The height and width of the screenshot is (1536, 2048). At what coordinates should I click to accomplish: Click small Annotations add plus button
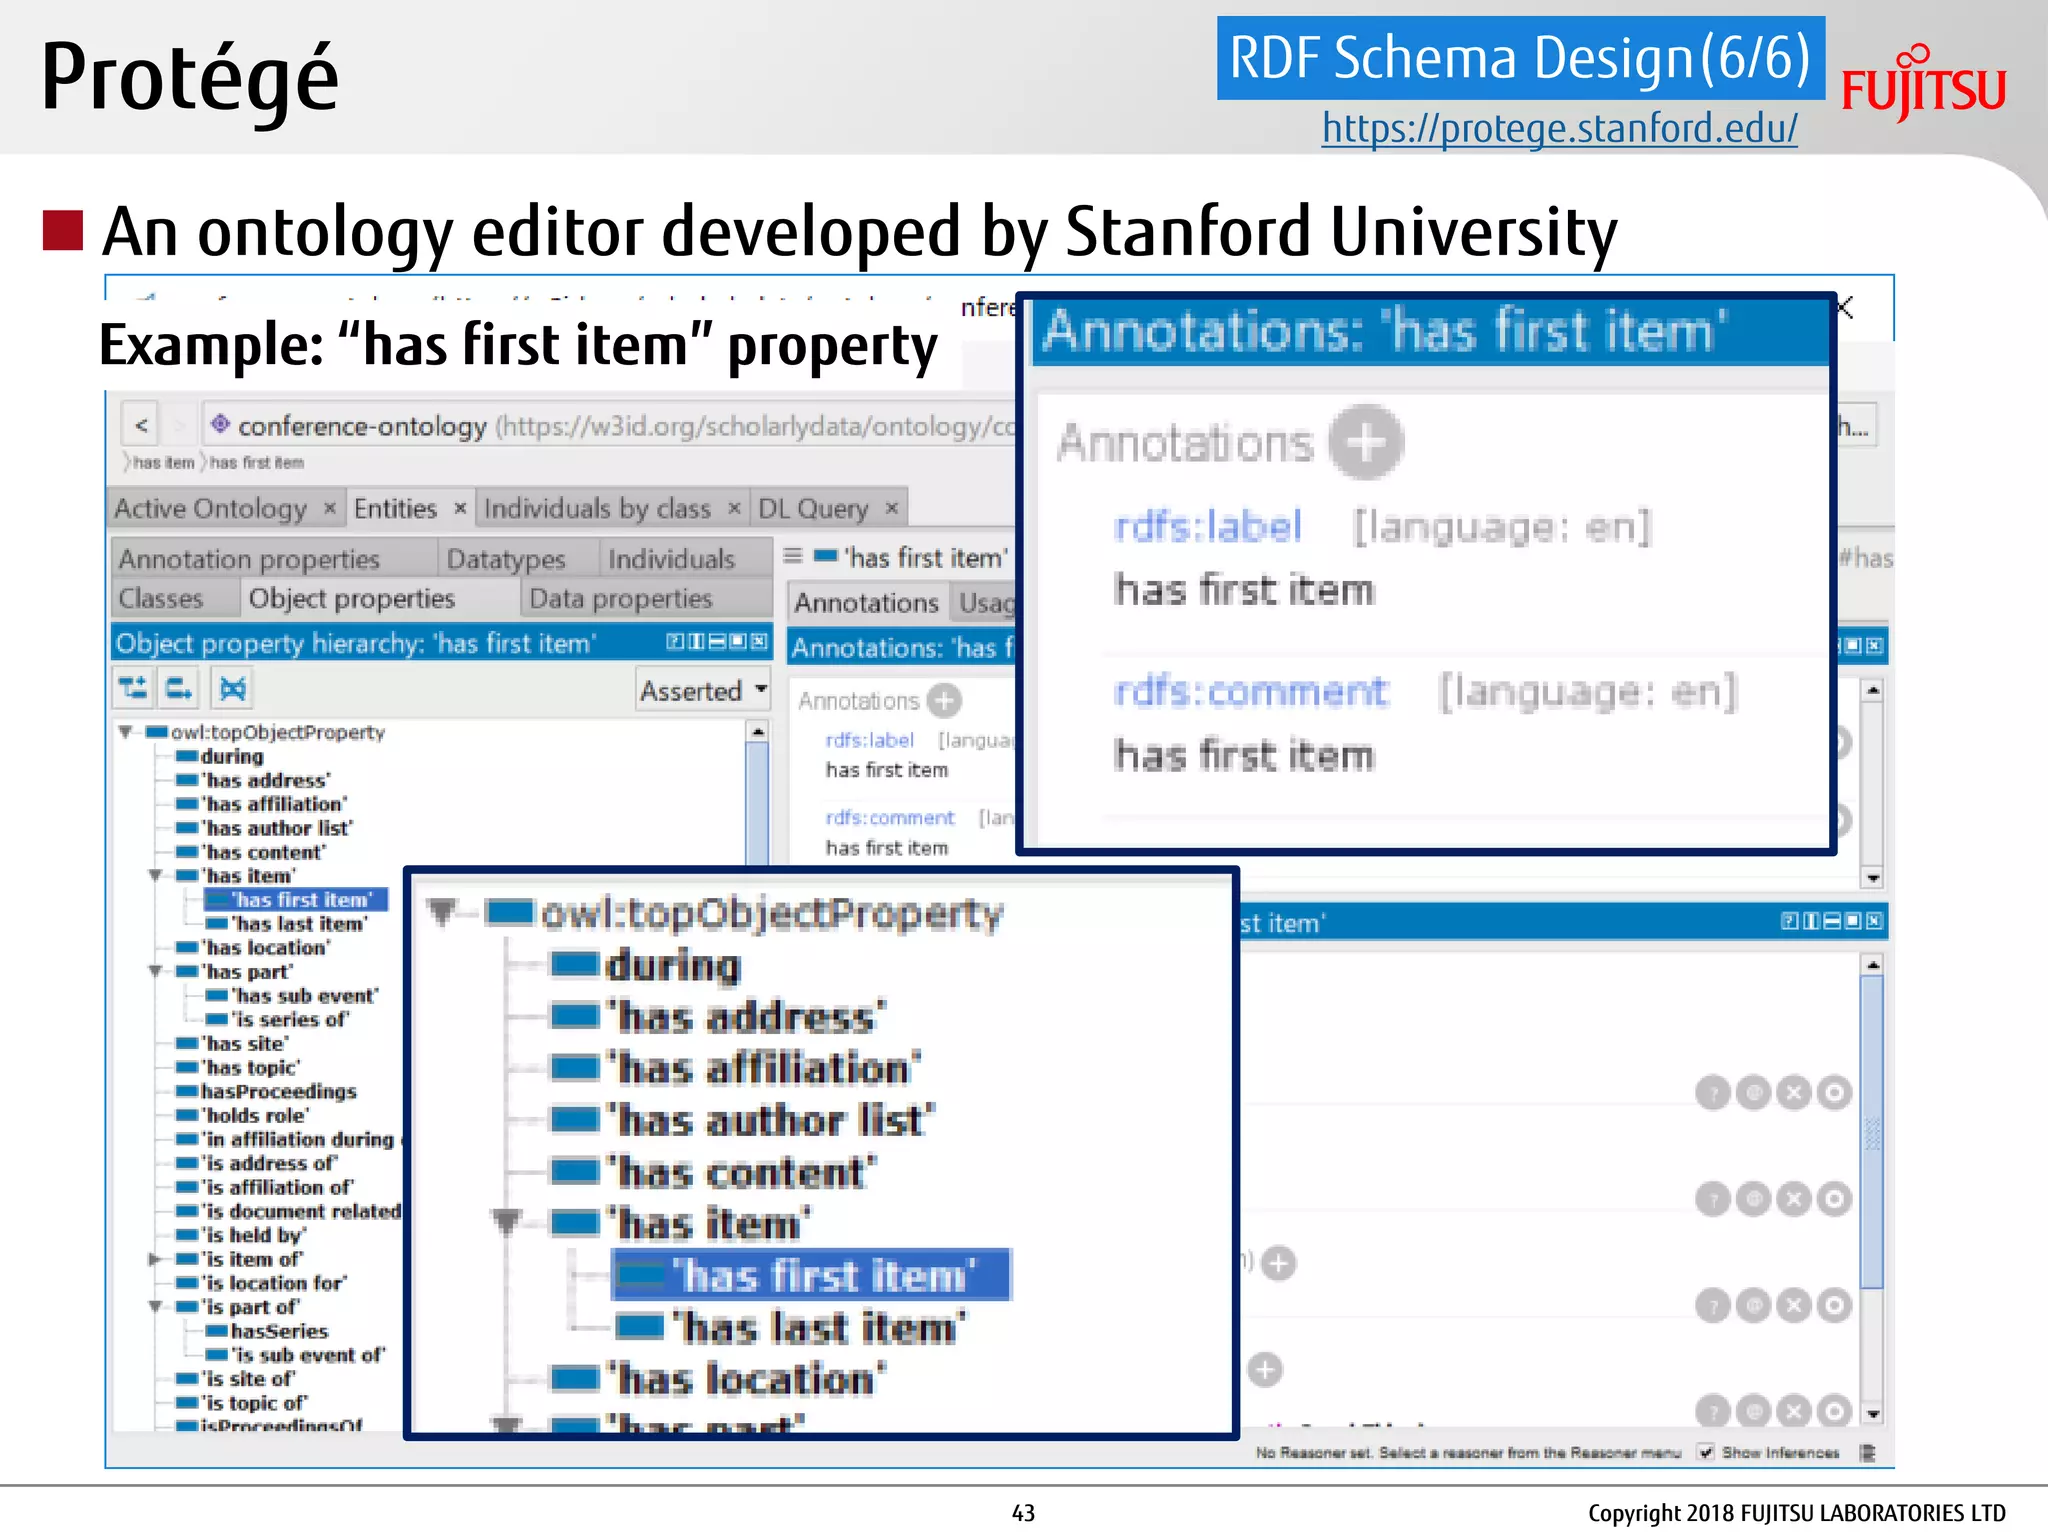[x=944, y=701]
